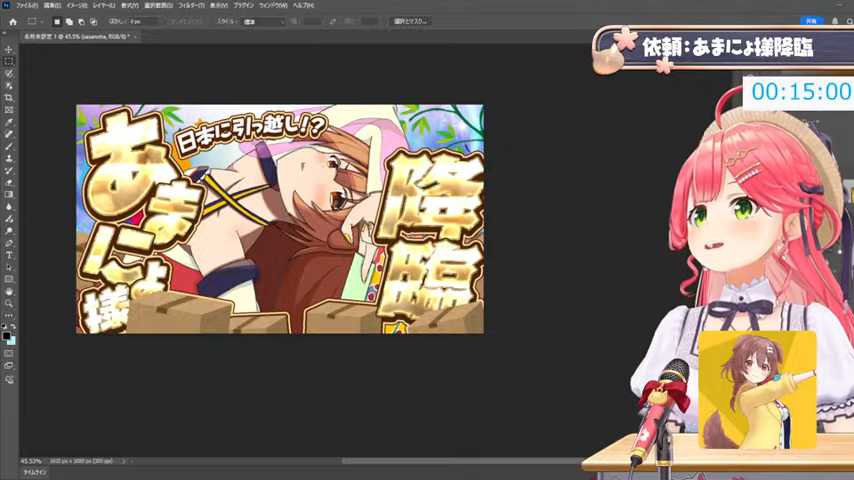Screen dimensions: 854x480
Task: Select the Lasso tool
Action: click(9, 74)
